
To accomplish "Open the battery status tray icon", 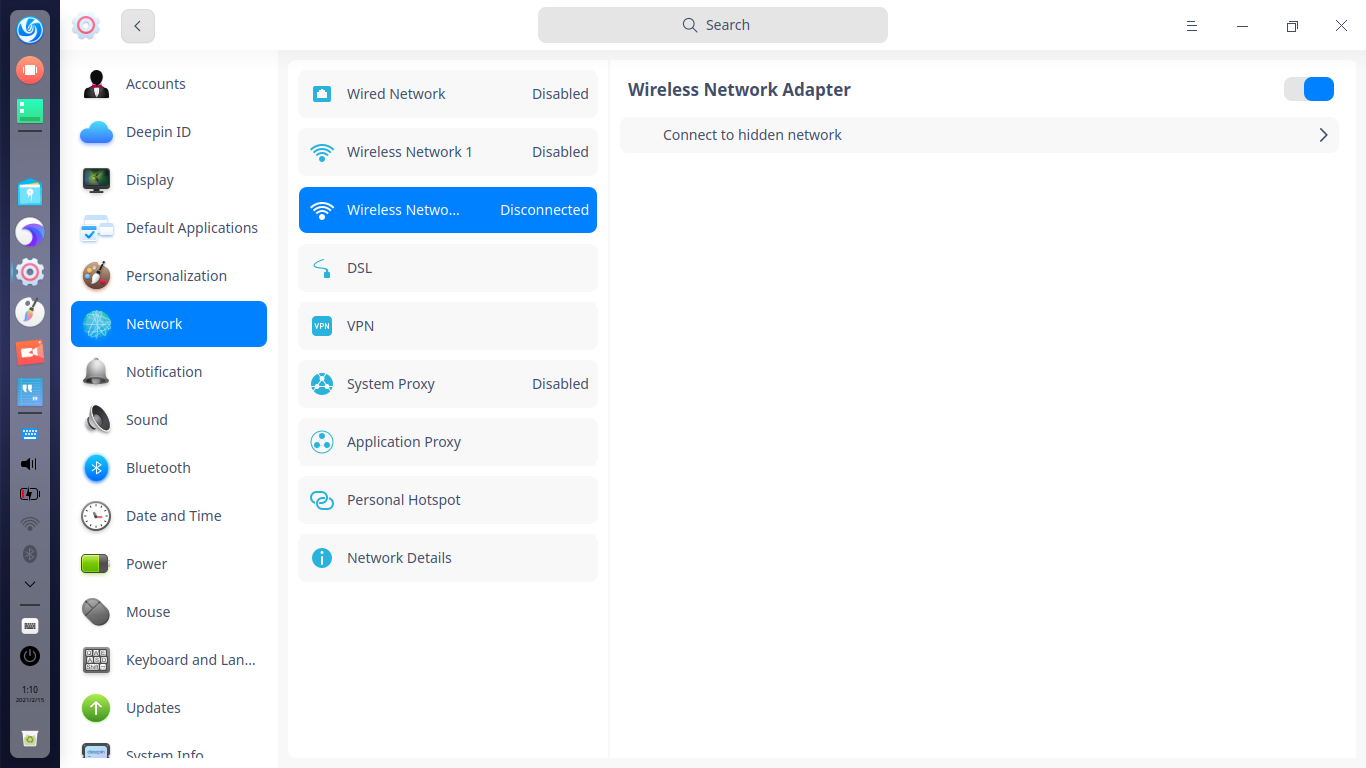I will (30, 494).
